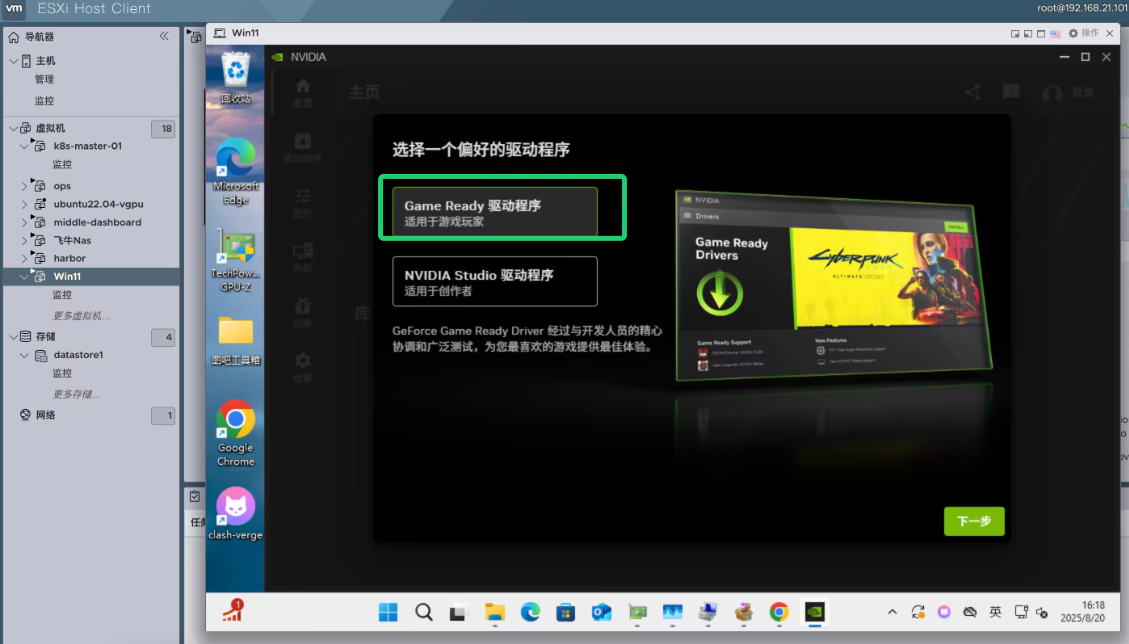Select the 管理 item under 主机
The height and width of the screenshot is (644, 1129).
[x=44, y=79]
